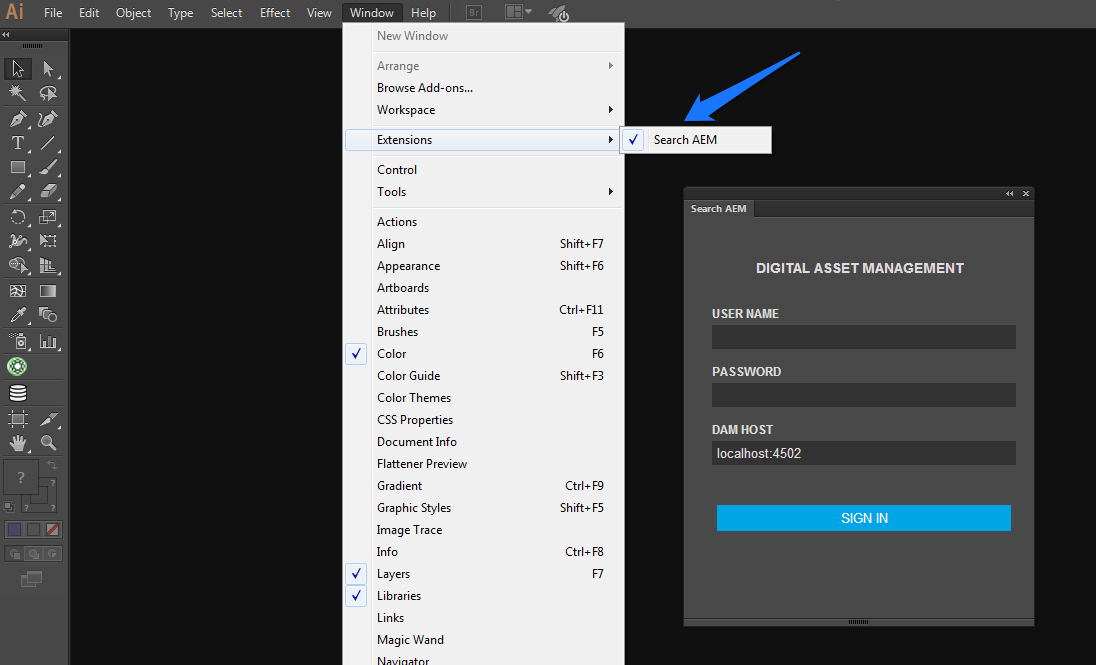Select the Selection tool (black arrow)
The width and height of the screenshot is (1096, 665).
pos(17,69)
